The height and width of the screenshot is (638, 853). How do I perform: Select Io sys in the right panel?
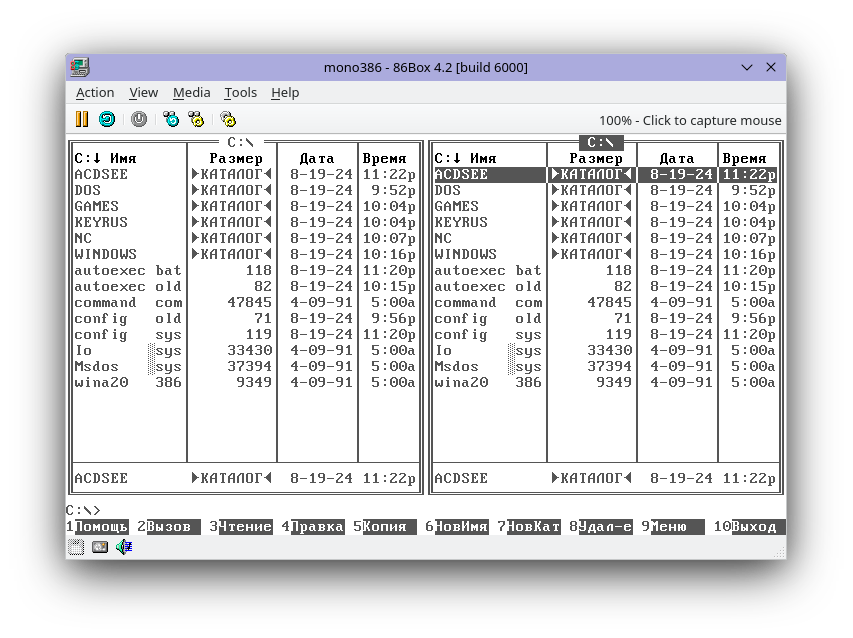pyautogui.click(x=605, y=350)
